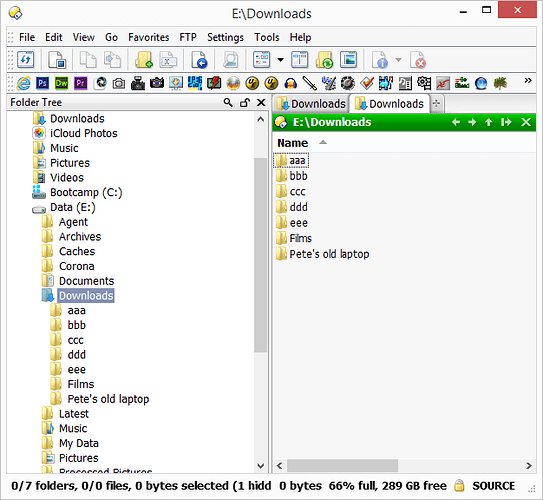This screenshot has width=543, height=500.
Task: Open the view mode dropdown arrow
Action: 281,60
